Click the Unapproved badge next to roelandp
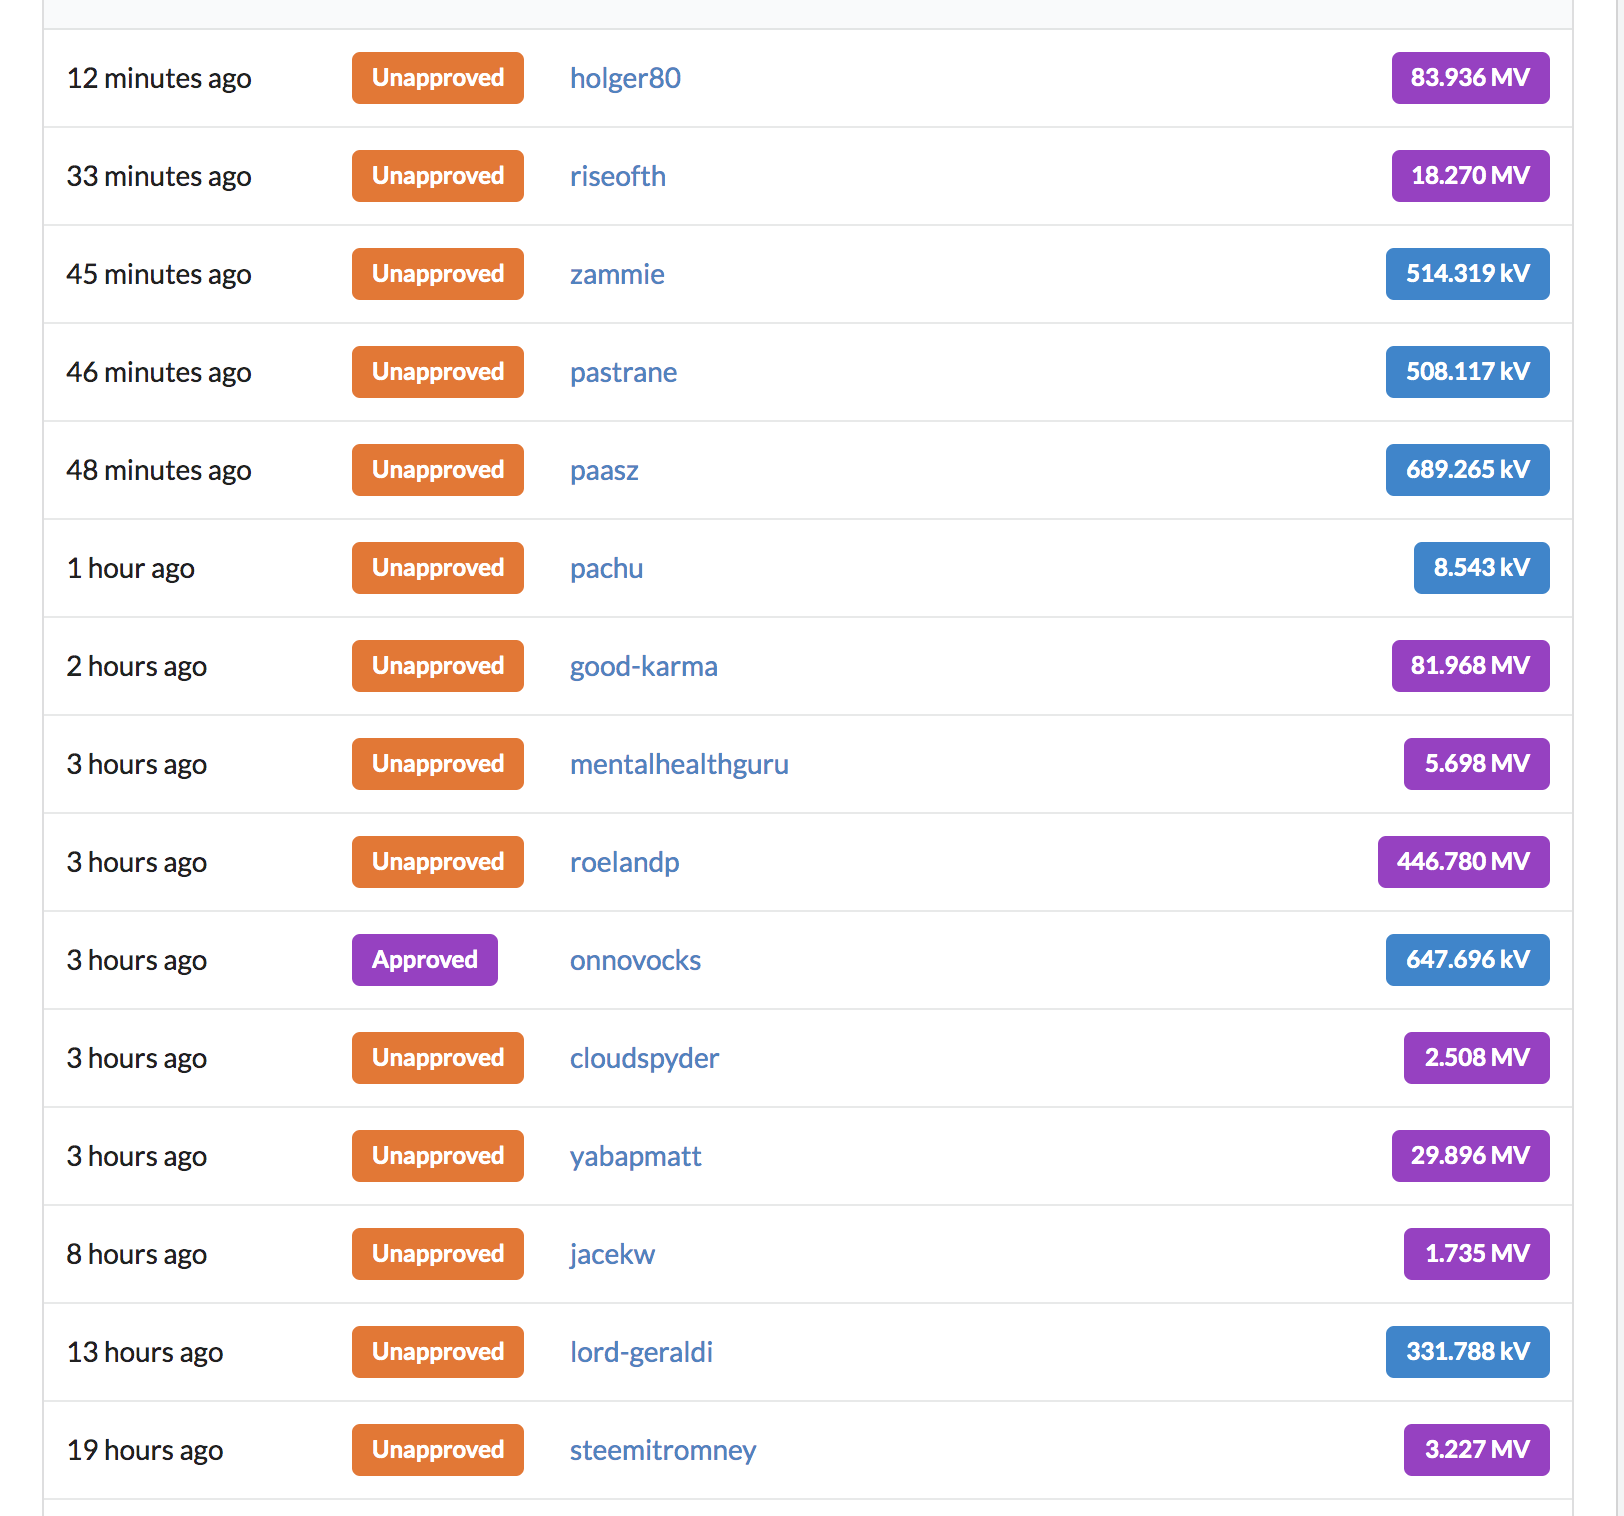The image size is (1624, 1516). (x=438, y=862)
